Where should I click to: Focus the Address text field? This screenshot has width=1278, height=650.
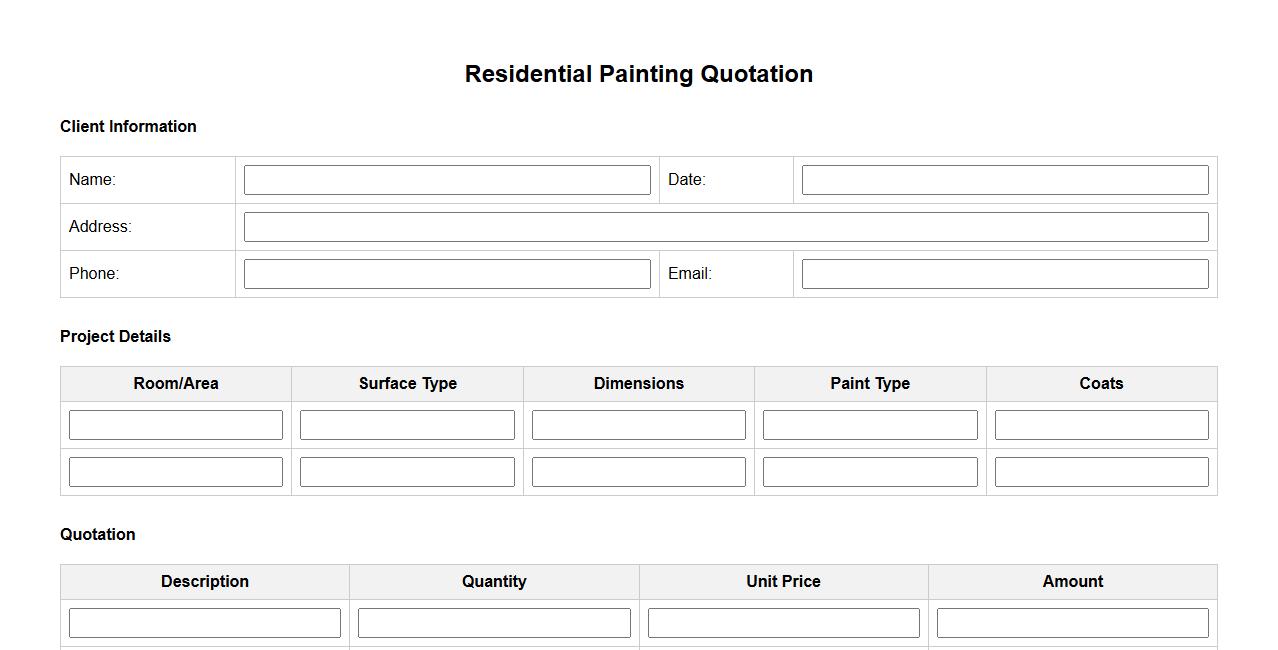click(726, 227)
